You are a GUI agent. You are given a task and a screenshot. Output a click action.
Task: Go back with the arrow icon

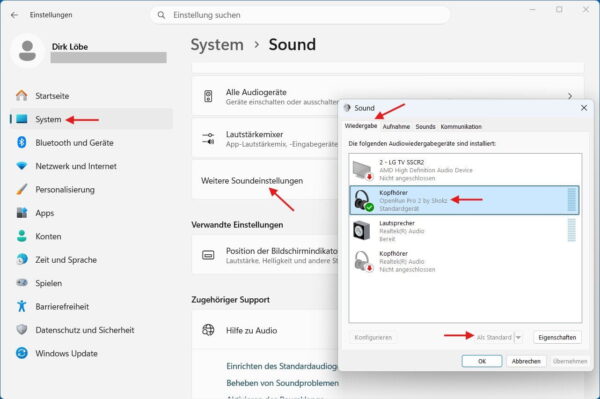(x=15, y=15)
